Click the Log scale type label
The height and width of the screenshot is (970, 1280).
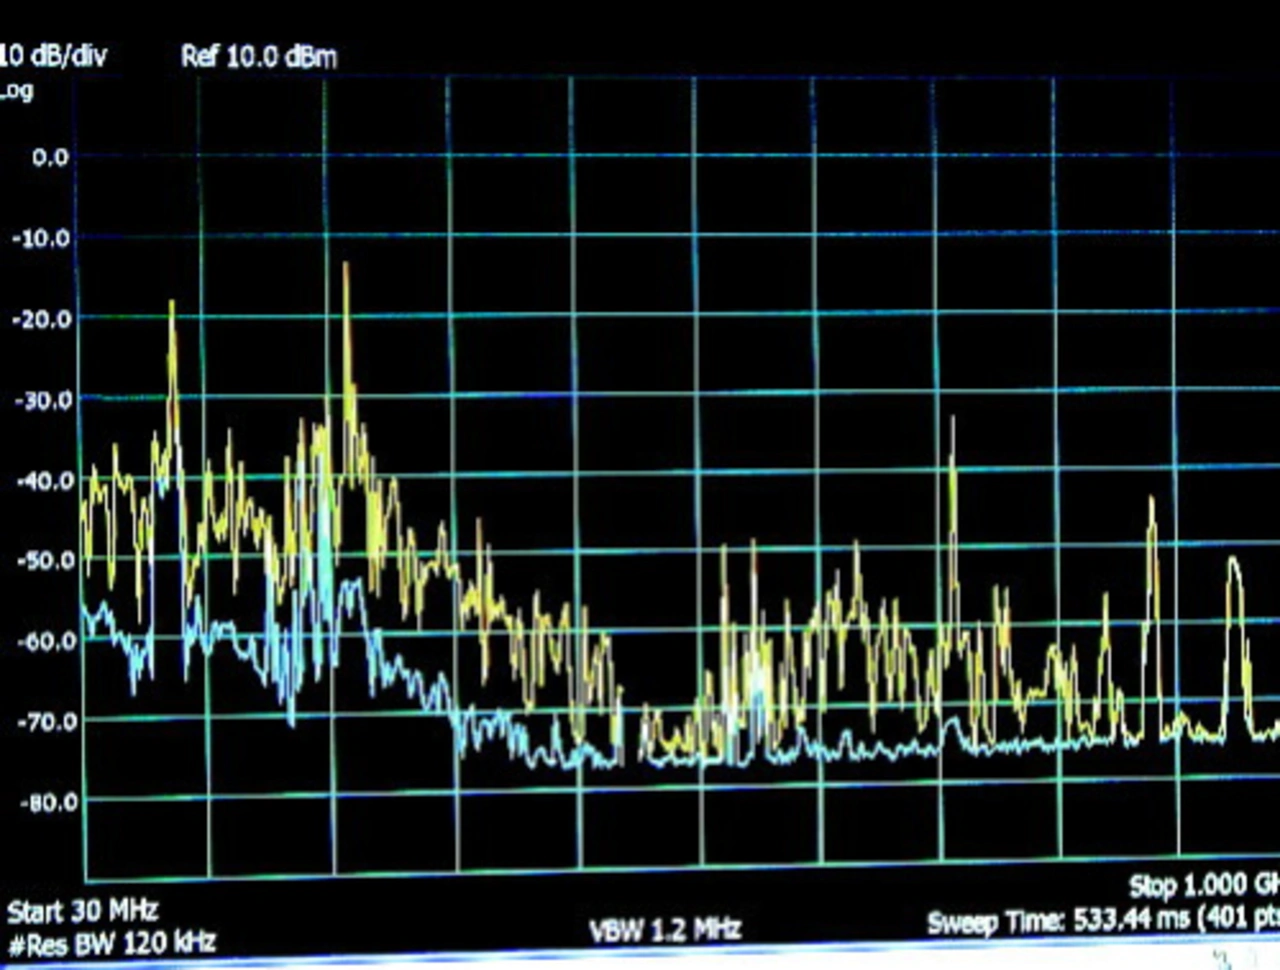[17, 91]
